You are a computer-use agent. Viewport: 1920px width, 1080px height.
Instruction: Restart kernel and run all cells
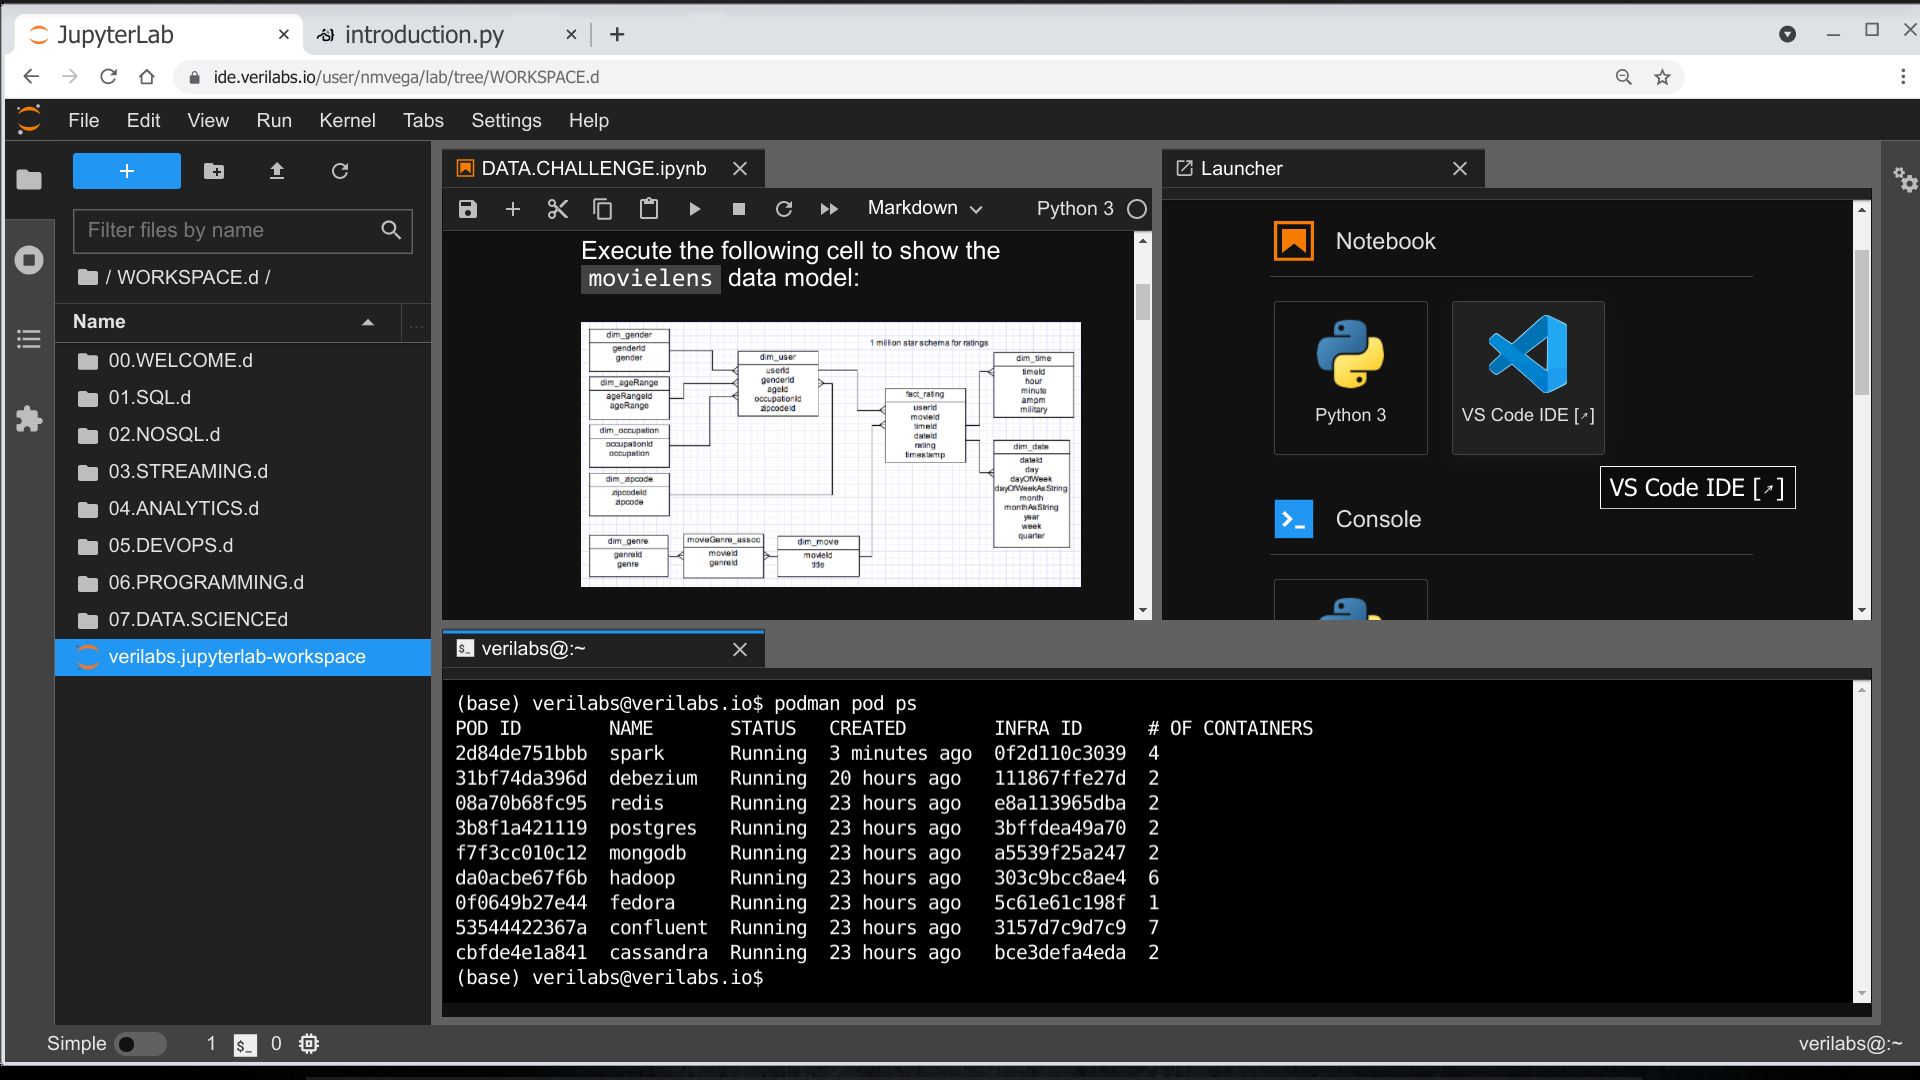pos(829,209)
